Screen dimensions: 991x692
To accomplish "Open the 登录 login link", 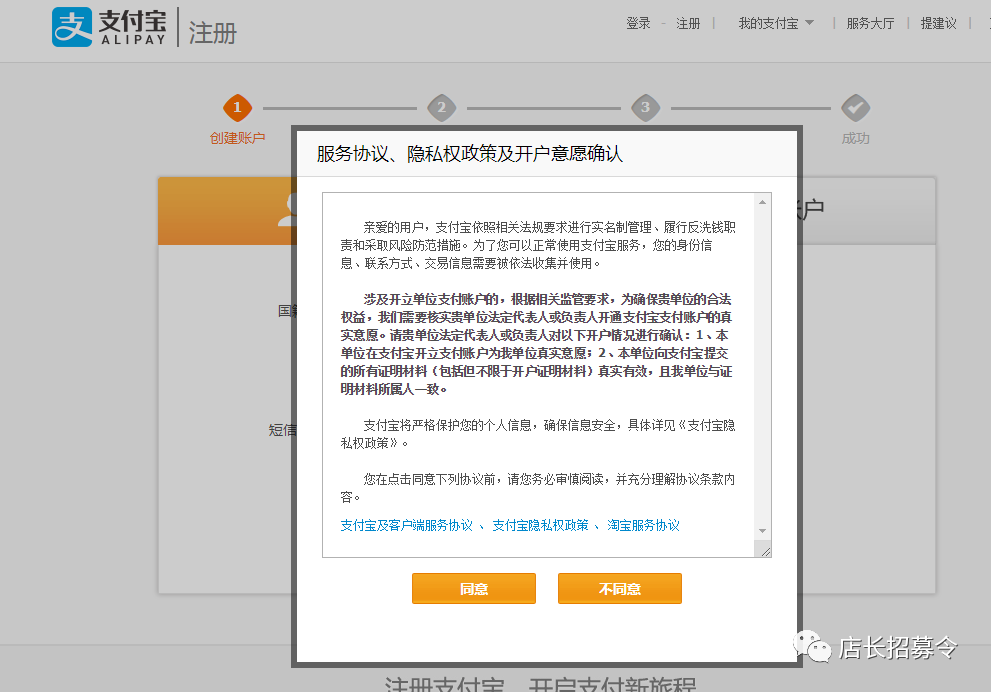I will click(x=638, y=23).
